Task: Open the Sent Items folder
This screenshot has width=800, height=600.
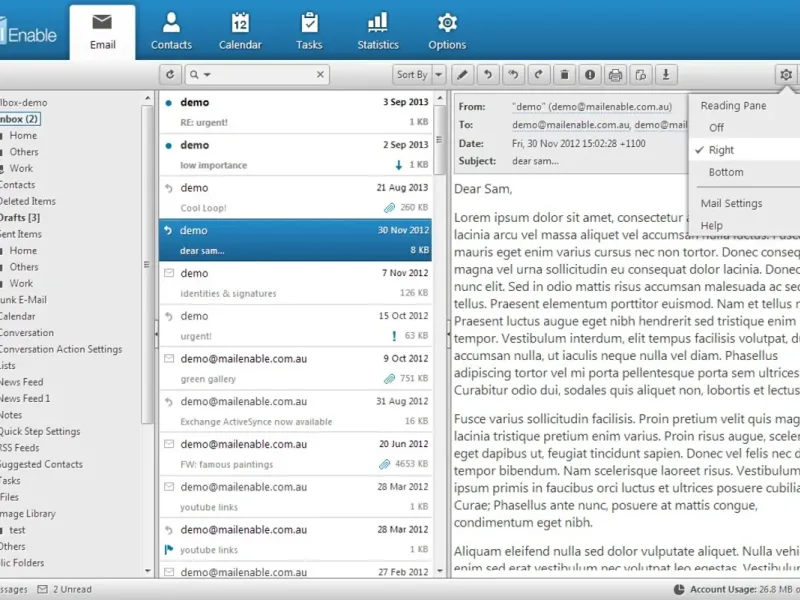Action: [21, 234]
